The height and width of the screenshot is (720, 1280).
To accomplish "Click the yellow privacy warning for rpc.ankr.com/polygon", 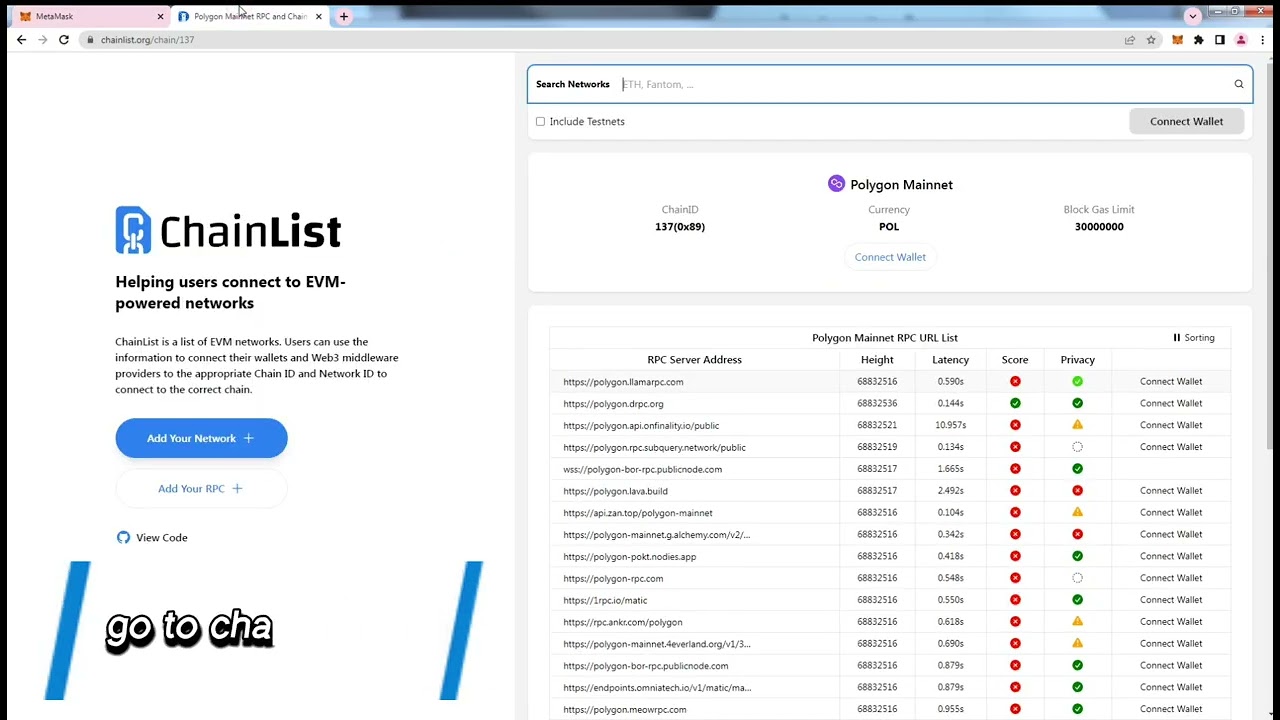I will point(1077,622).
